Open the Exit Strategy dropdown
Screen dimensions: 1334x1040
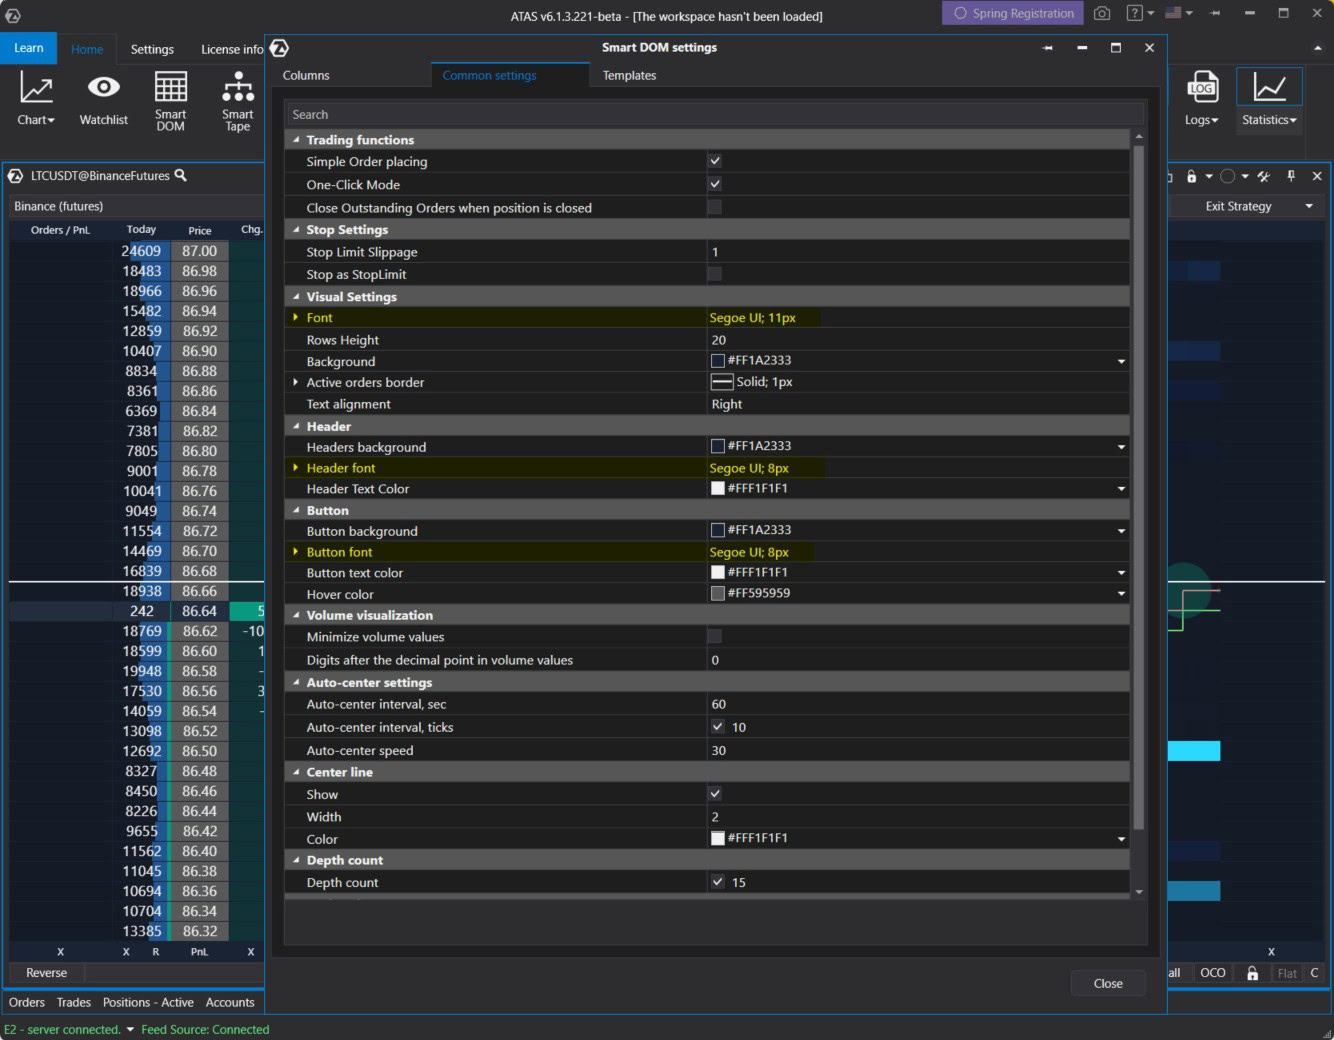(x=1309, y=206)
